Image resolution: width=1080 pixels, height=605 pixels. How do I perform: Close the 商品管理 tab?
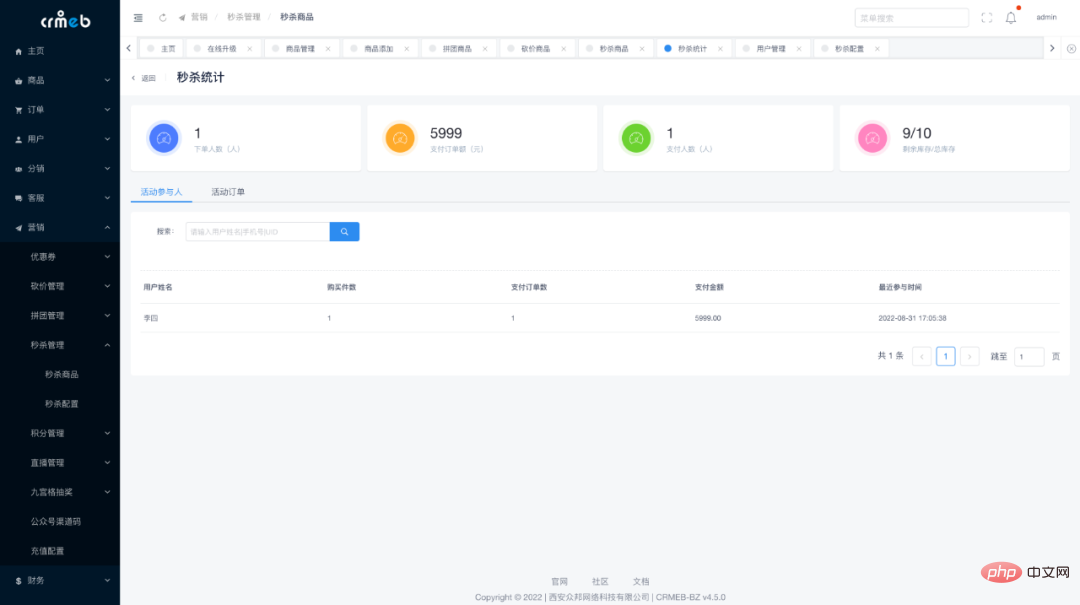tap(328, 49)
